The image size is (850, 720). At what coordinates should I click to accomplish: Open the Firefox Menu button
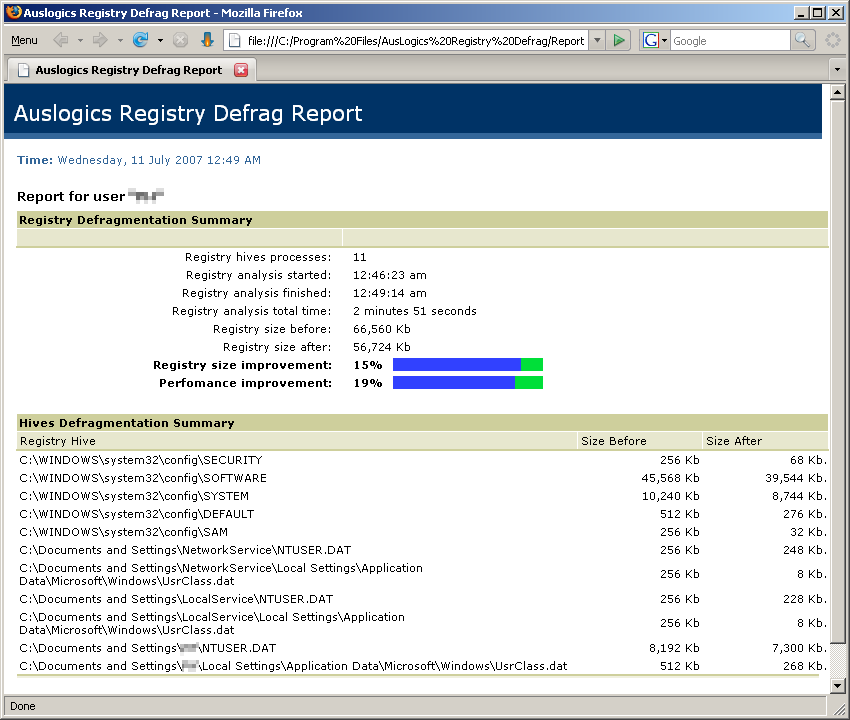coord(24,41)
